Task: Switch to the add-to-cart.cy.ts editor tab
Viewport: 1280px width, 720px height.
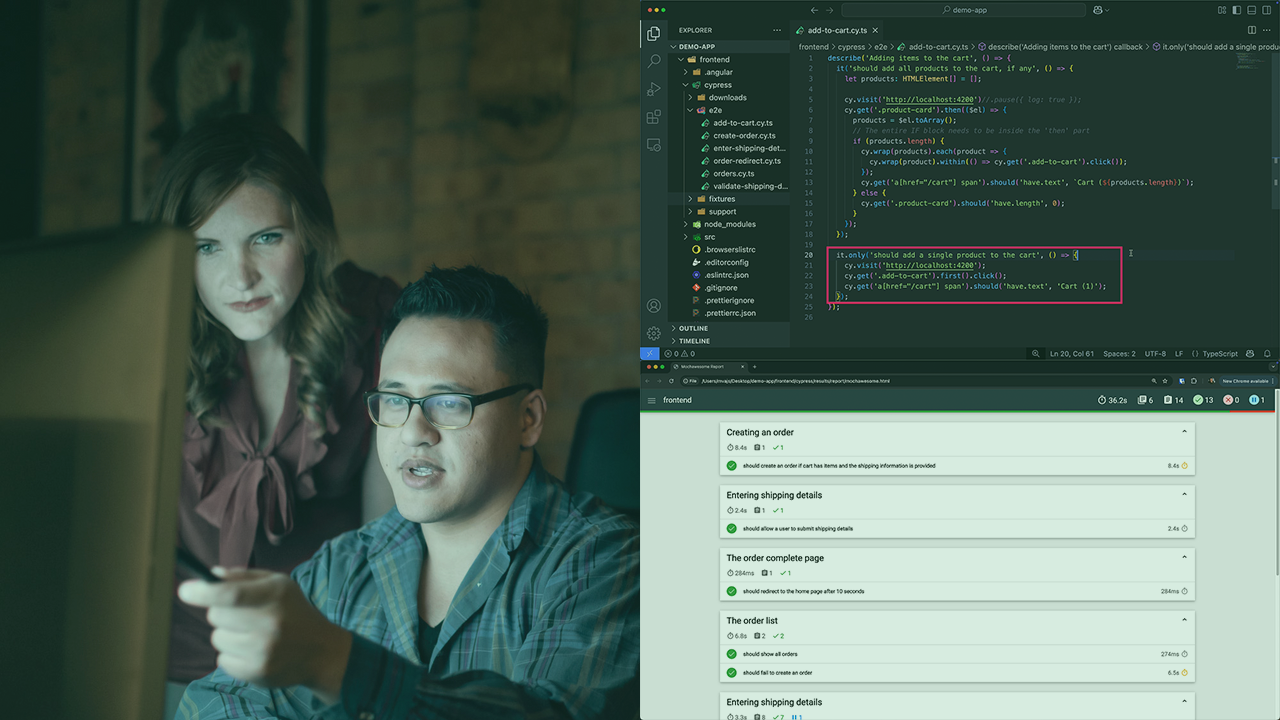Action: point(836,30)
